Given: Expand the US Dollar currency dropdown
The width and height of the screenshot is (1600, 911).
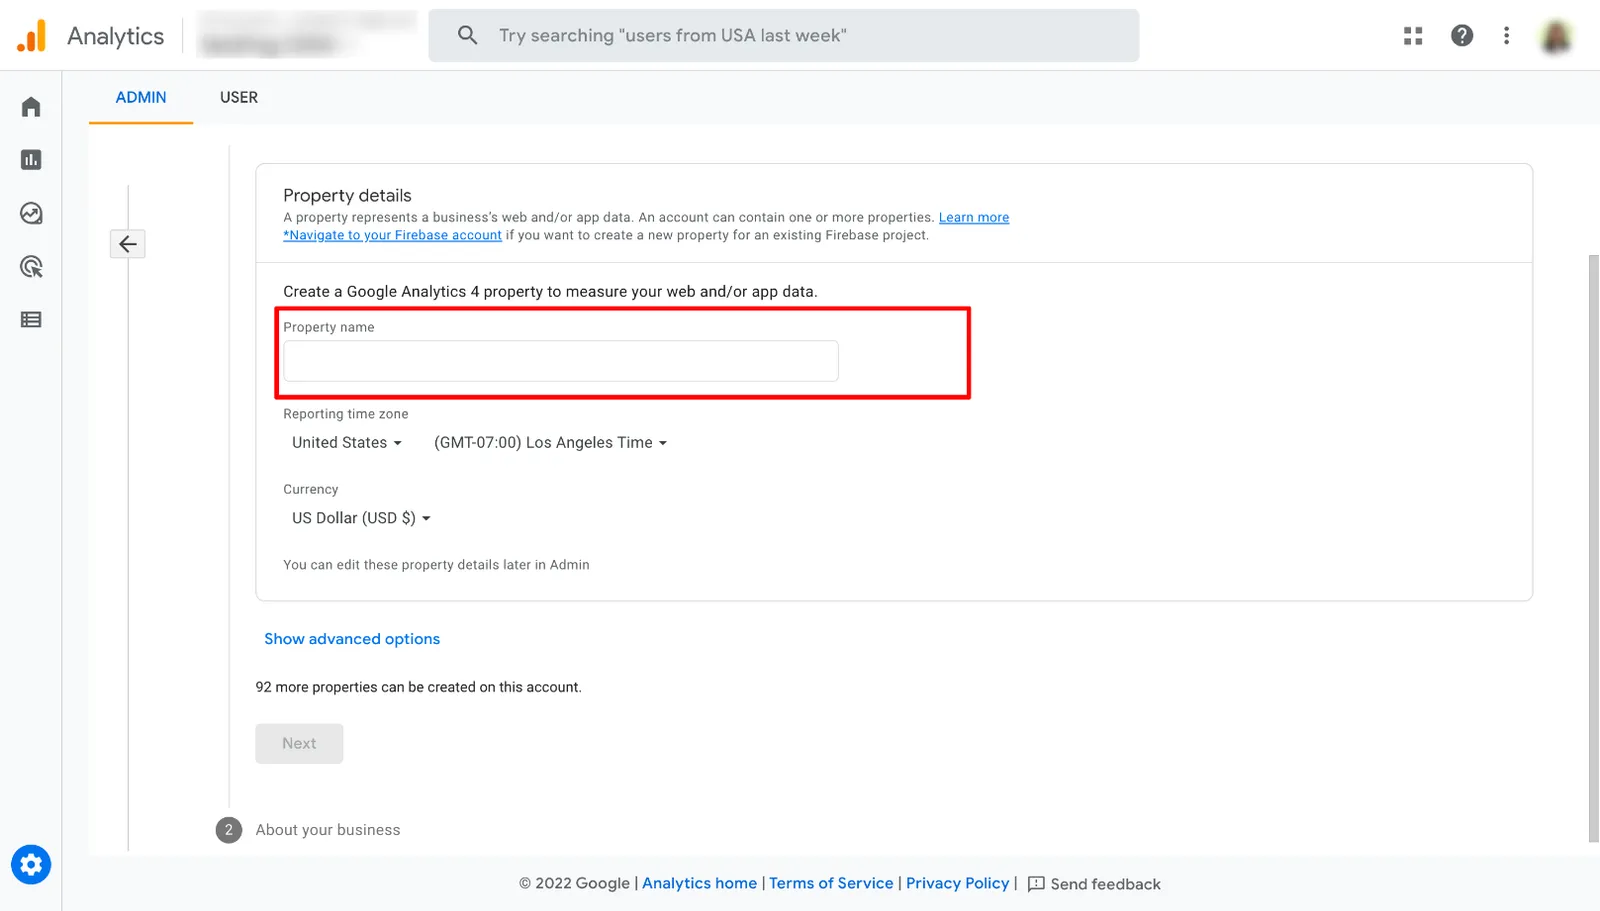Looking at the screenshot, I should 361,518.
